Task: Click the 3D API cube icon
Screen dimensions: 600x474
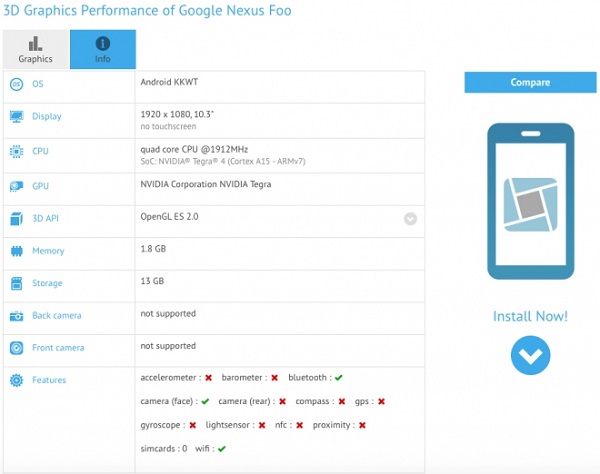Action: point(16,219)
